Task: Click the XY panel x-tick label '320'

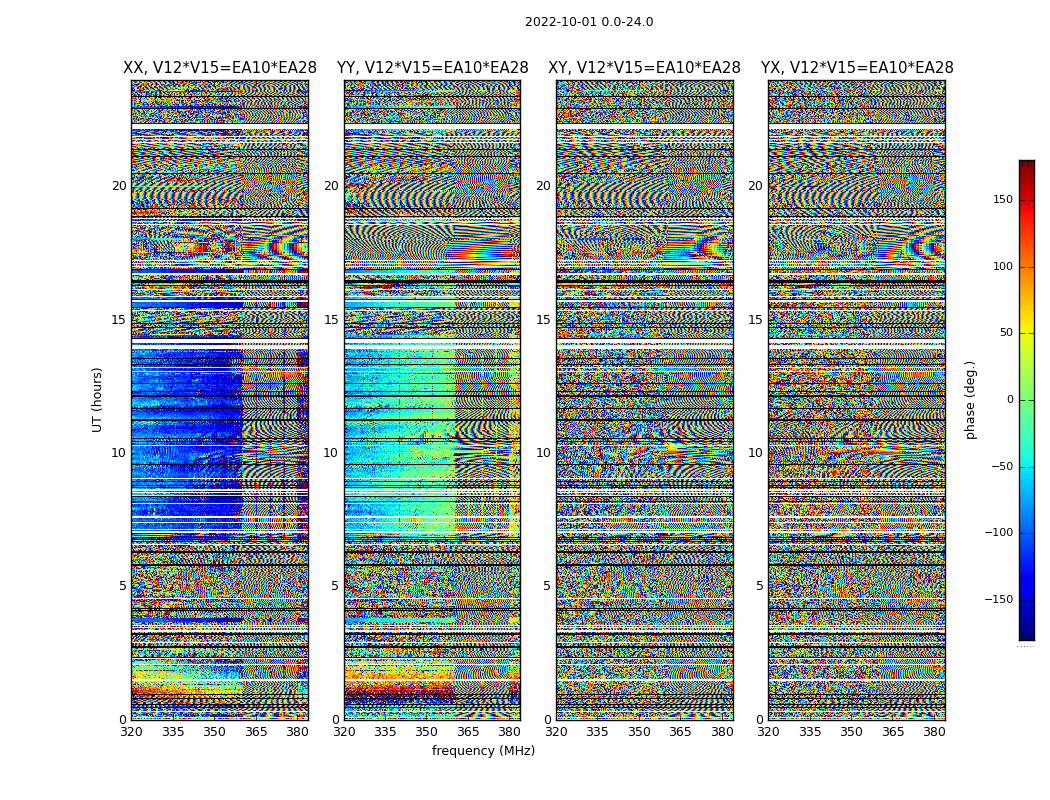Action: click(556, 732)
